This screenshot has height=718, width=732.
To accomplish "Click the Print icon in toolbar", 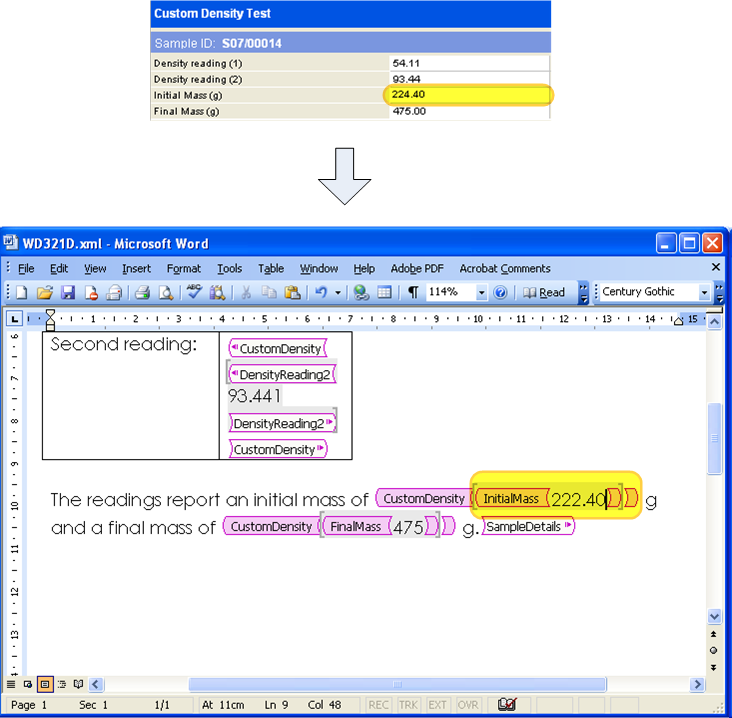I will tap(142, 292).
